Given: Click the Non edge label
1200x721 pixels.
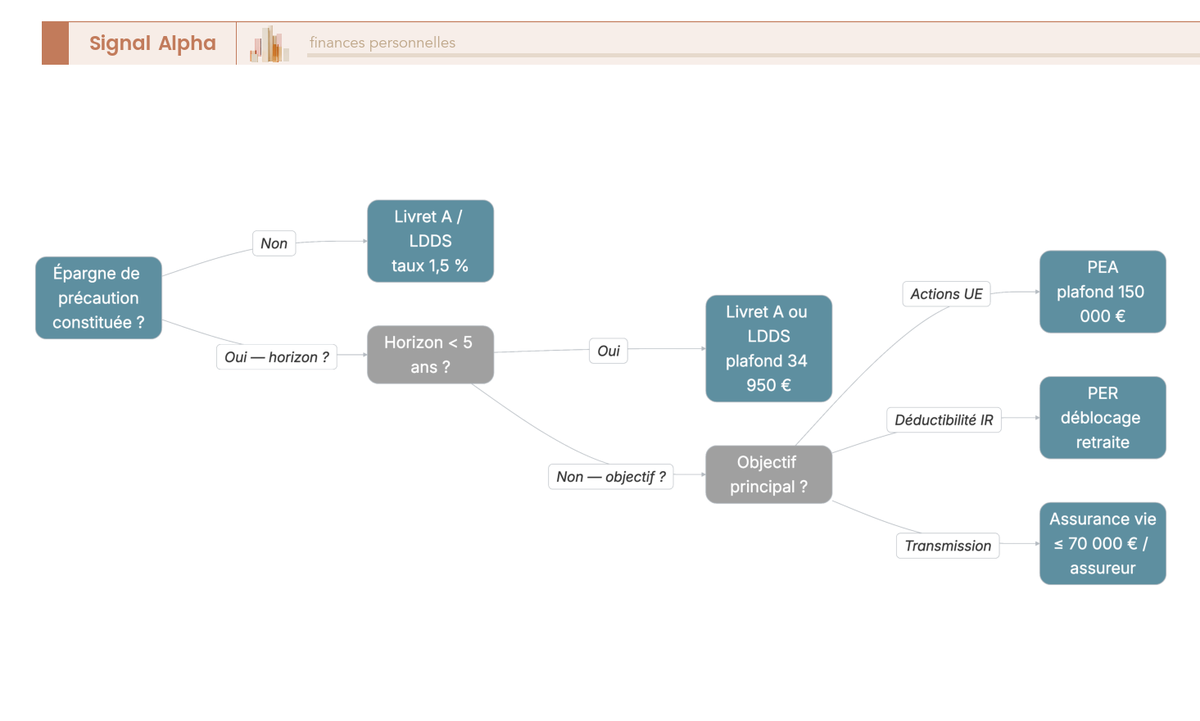Looking at the screenshot, I should pyautogui.click(x=274, y=243).
